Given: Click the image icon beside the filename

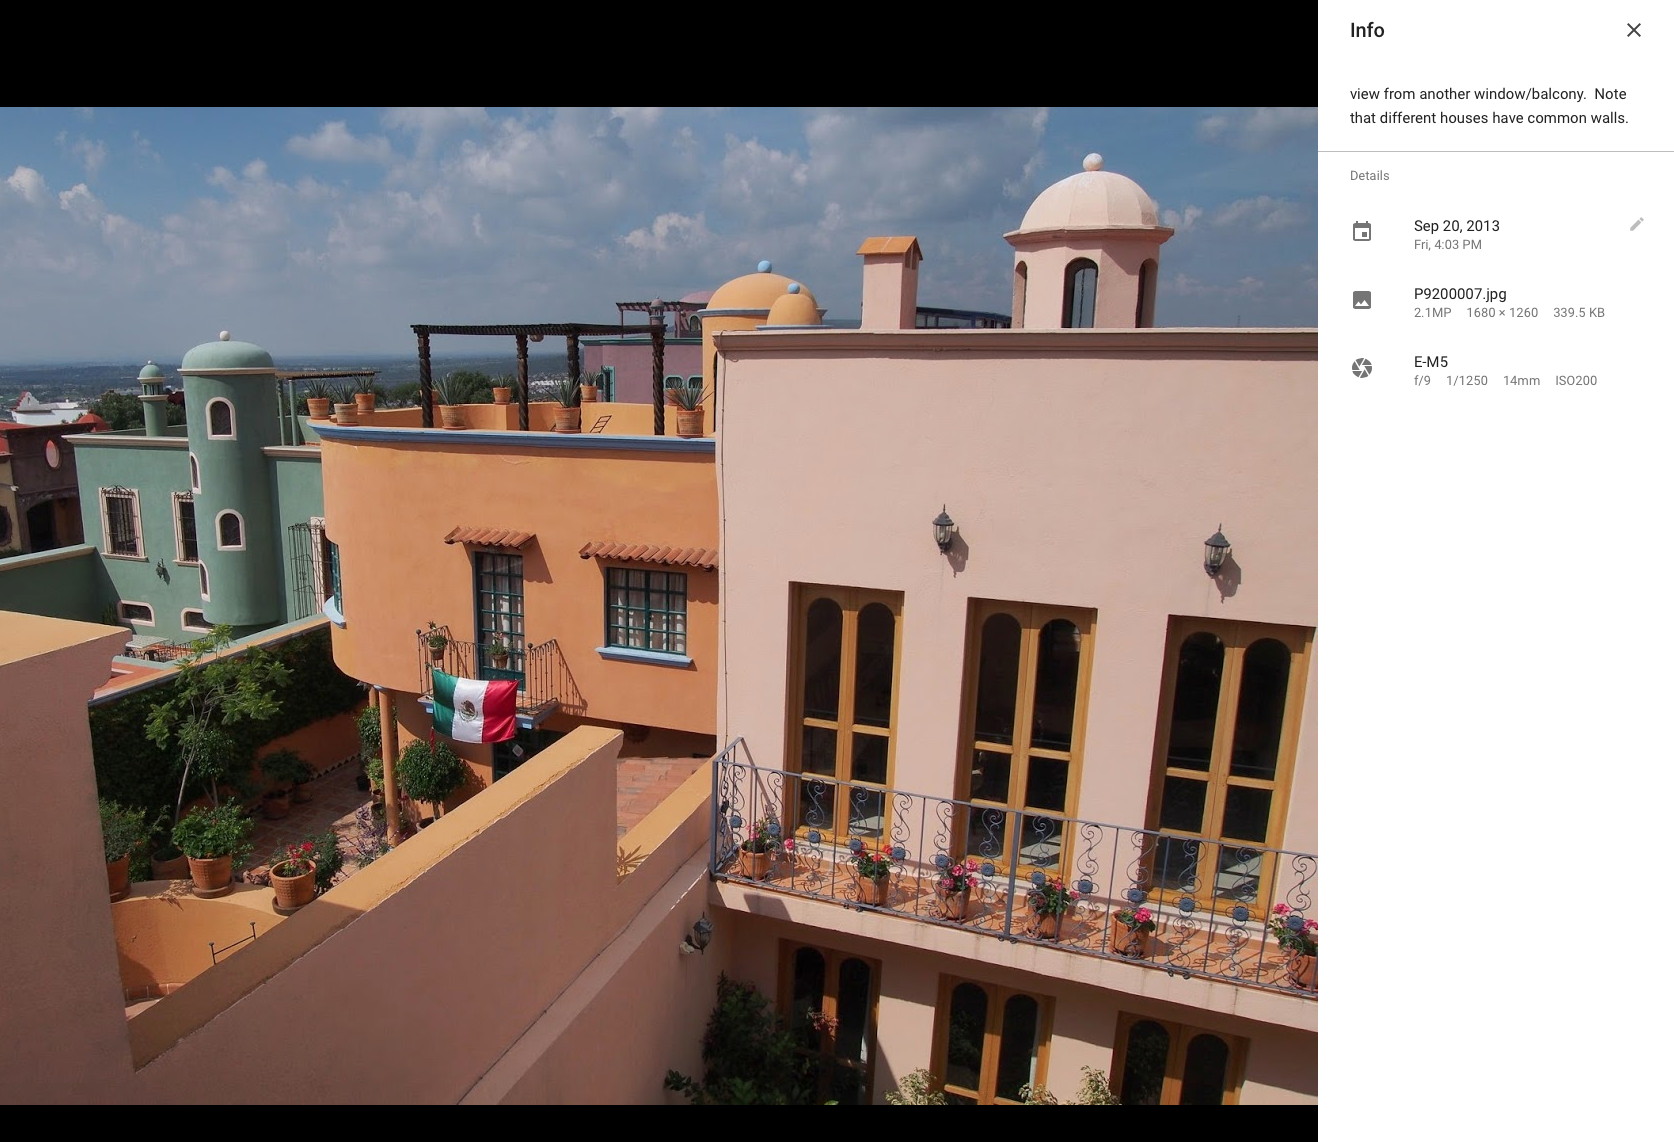Looking at the screenshot, I should click(x=1362, y=300).
